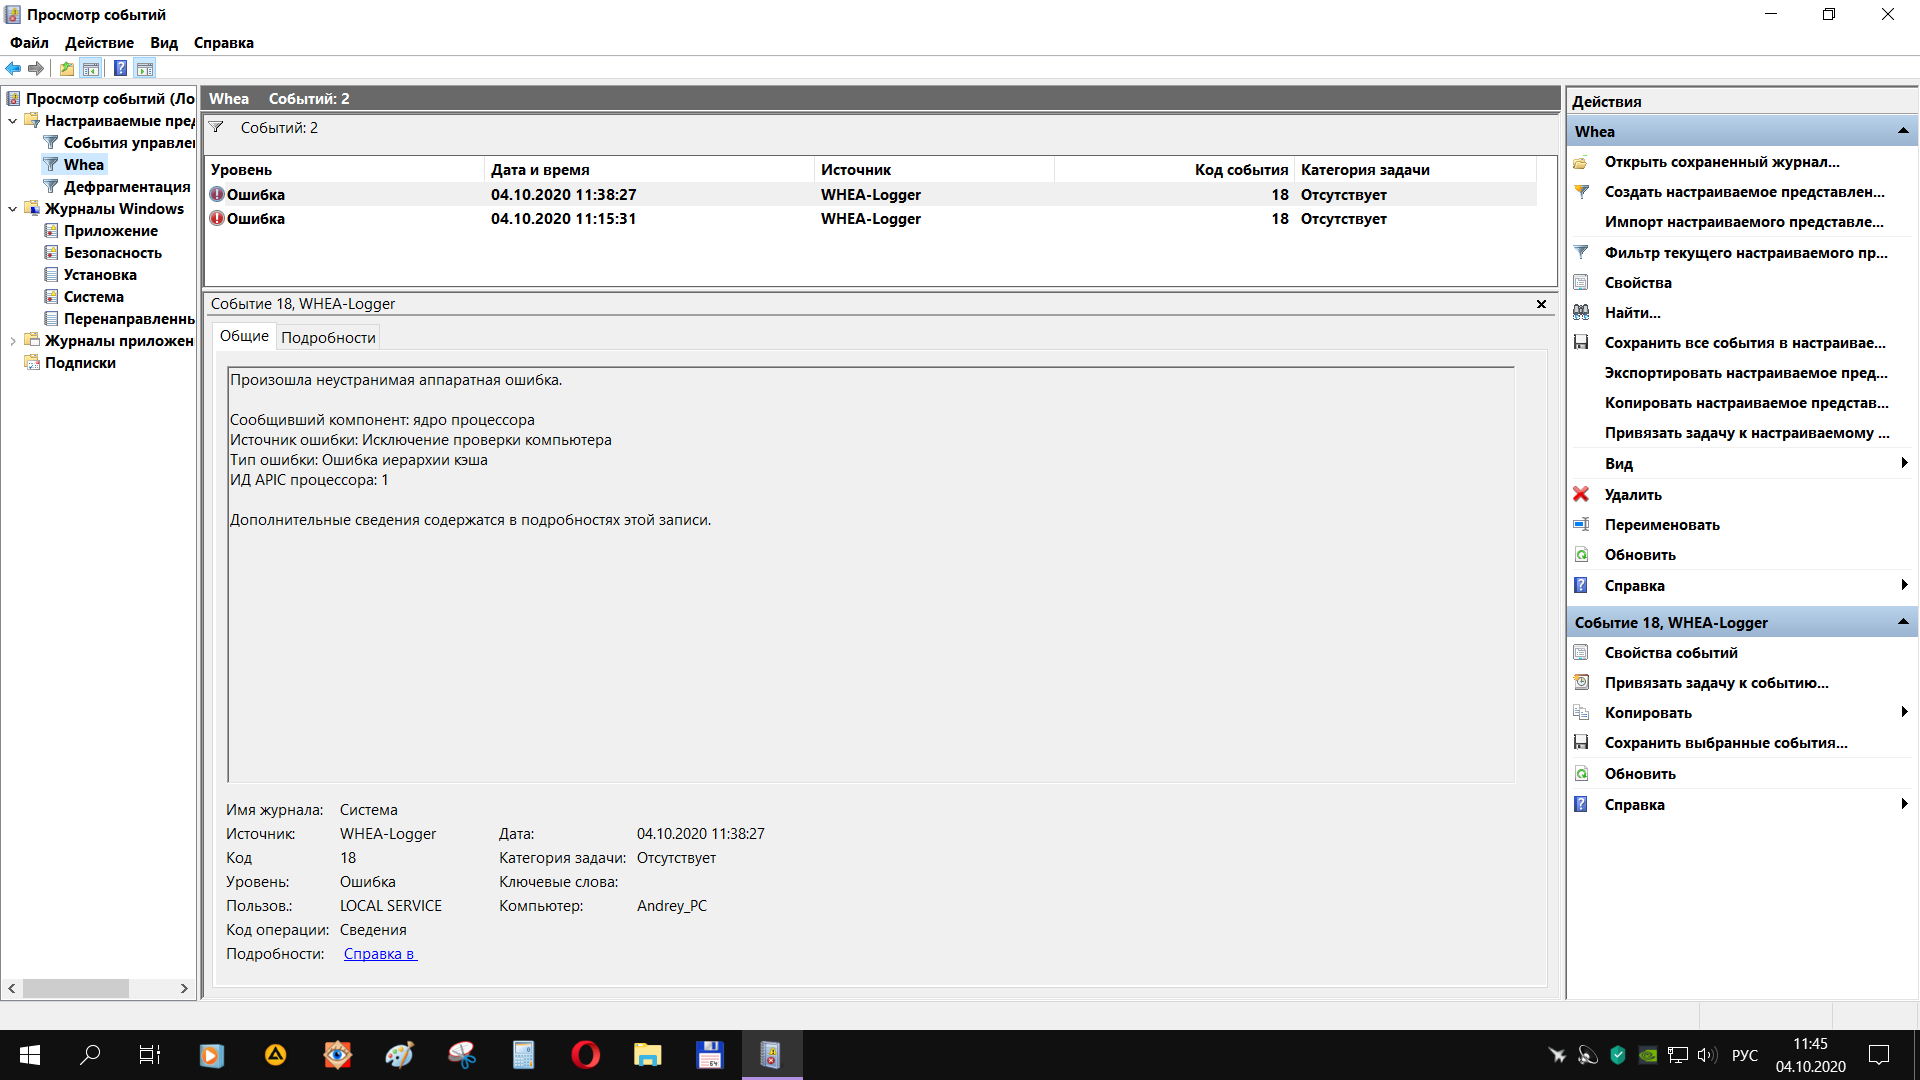1920x1080 pixels.
Task: Click the back arrow toolbar icon
Action: 13,69
